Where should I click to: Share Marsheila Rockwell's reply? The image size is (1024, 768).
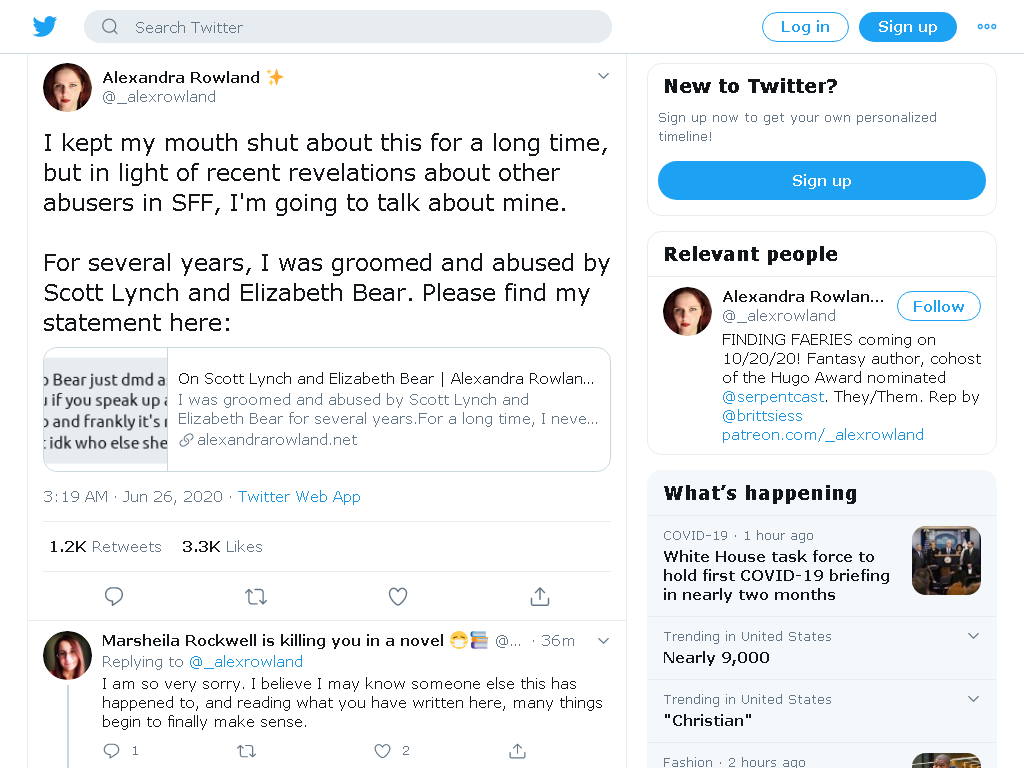[517, 751]
